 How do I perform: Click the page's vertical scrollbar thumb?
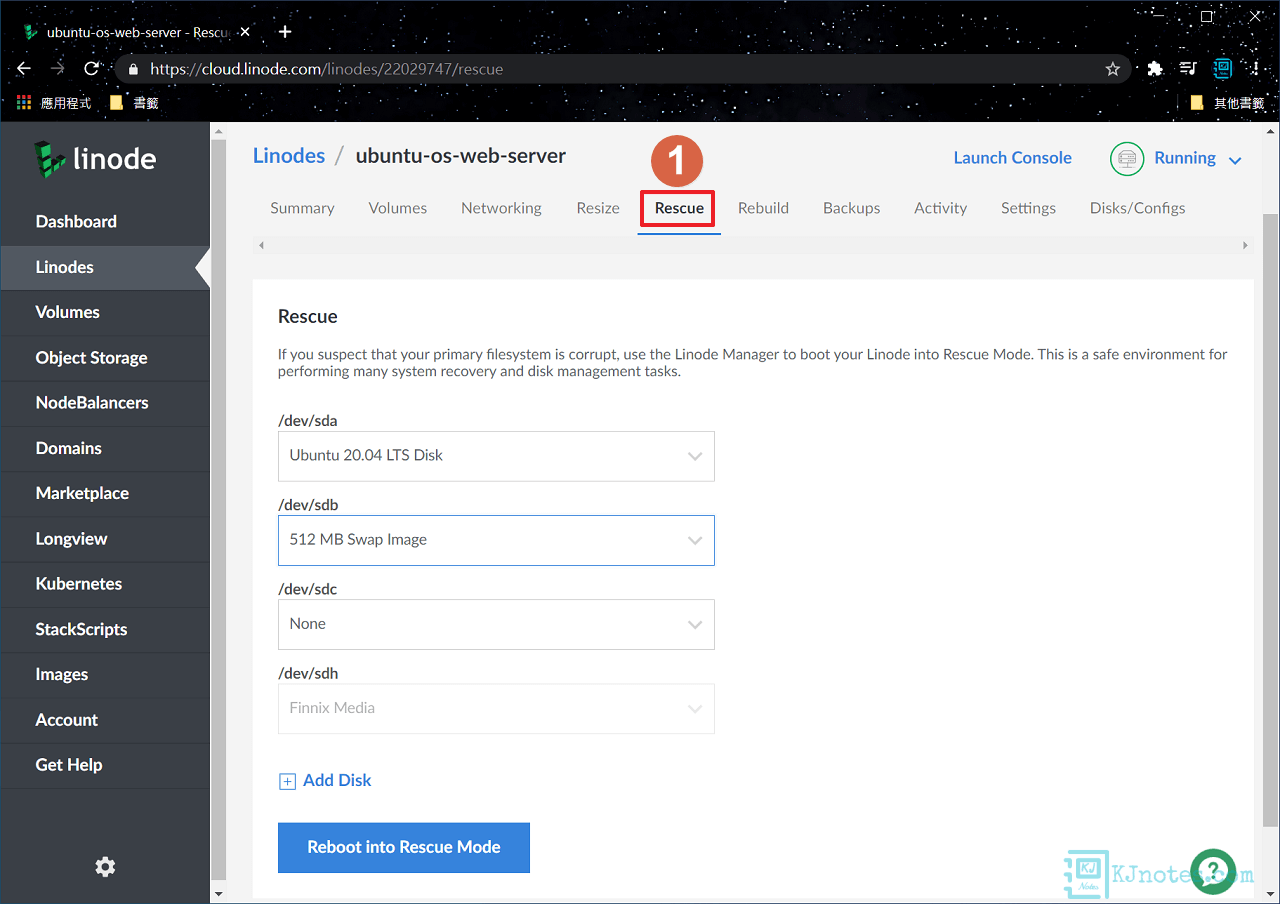click(1270, 518)
